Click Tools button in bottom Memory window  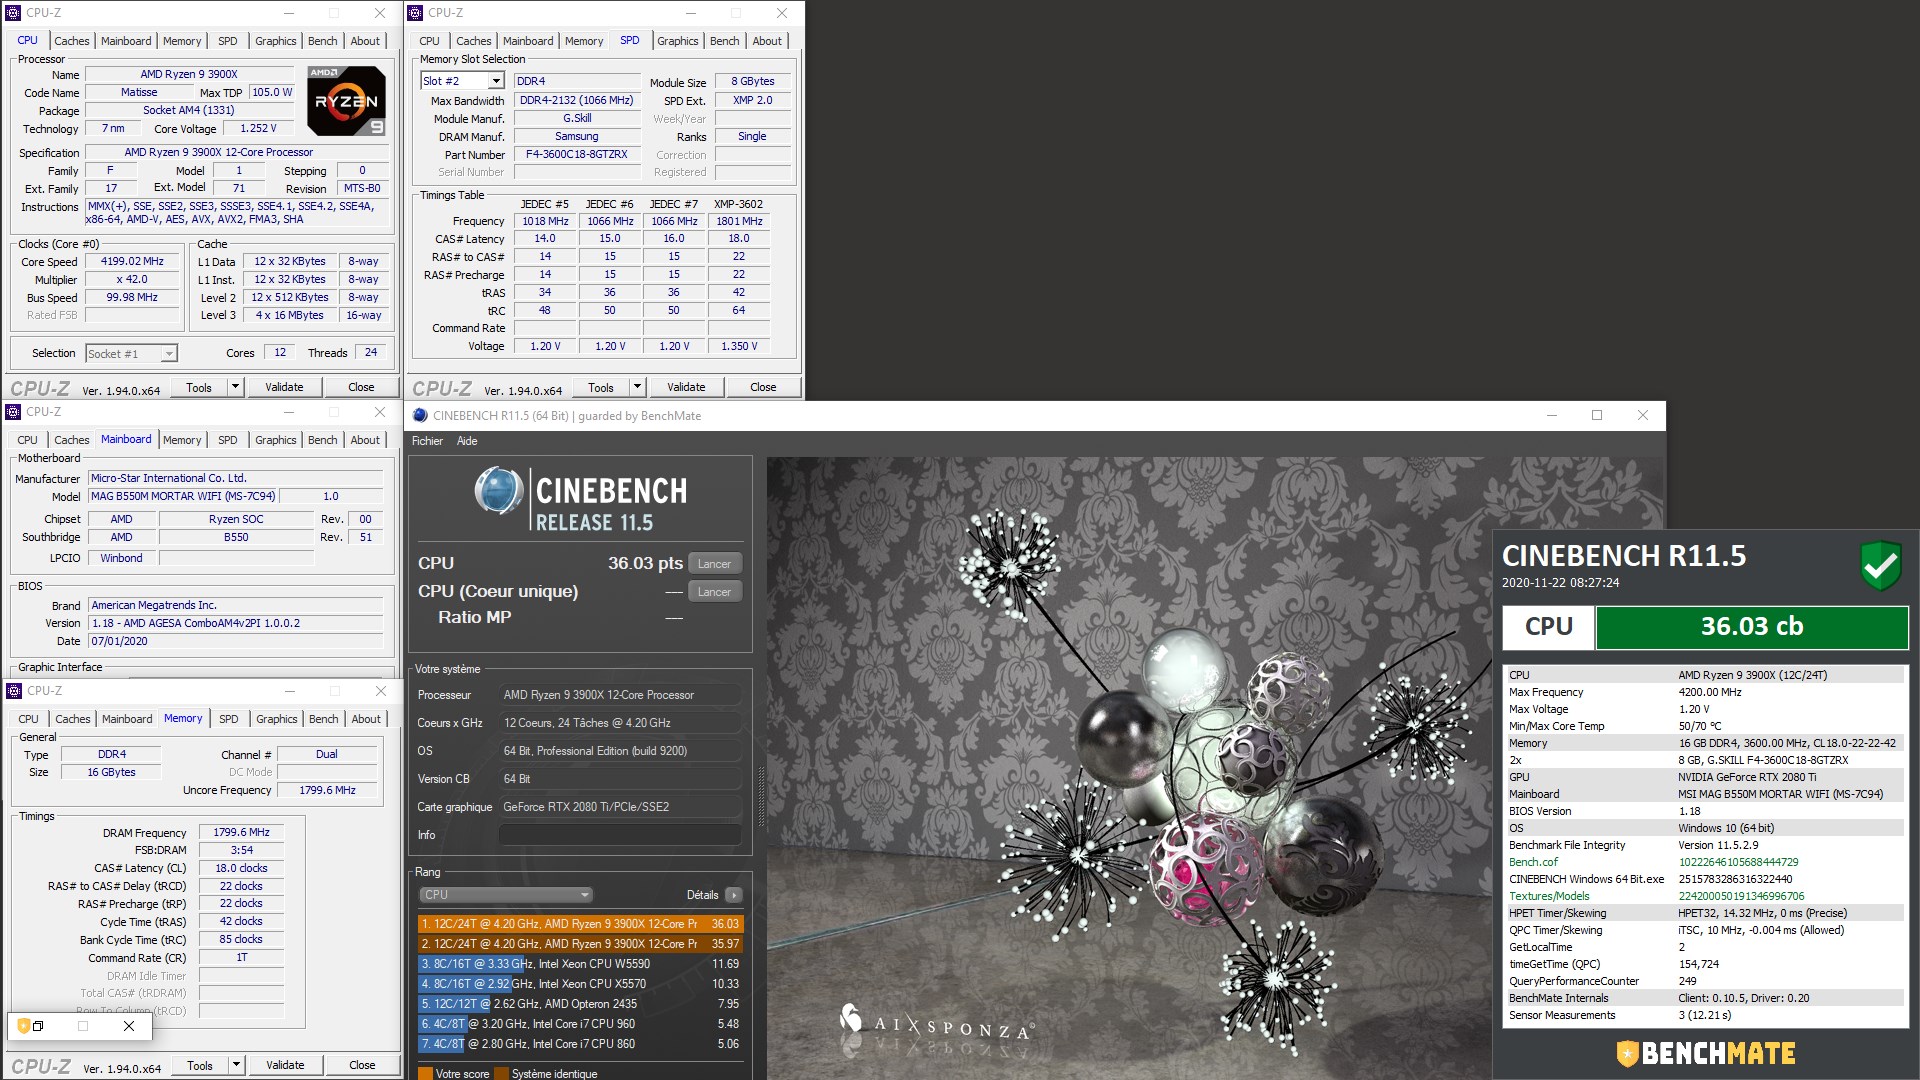[x=200, y=1065]
